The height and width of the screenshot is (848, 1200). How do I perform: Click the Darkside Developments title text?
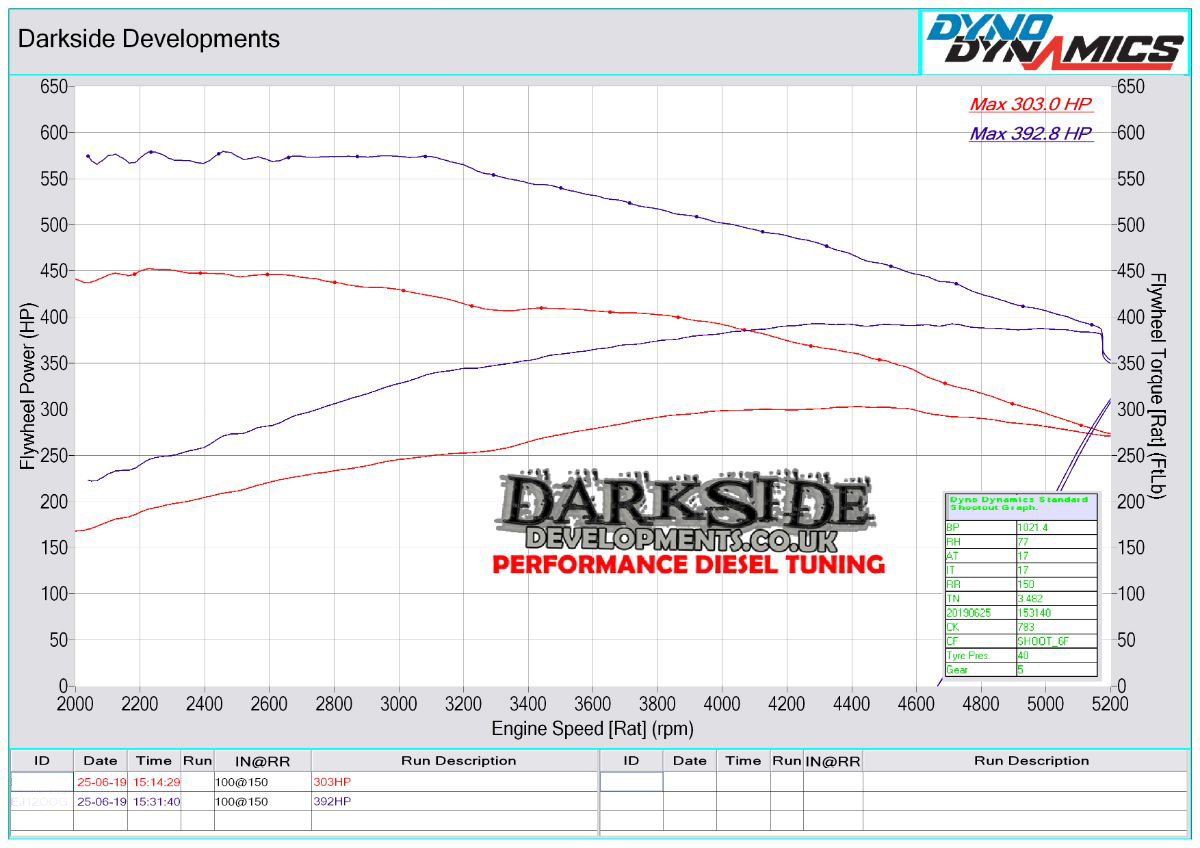pos(149,39)
